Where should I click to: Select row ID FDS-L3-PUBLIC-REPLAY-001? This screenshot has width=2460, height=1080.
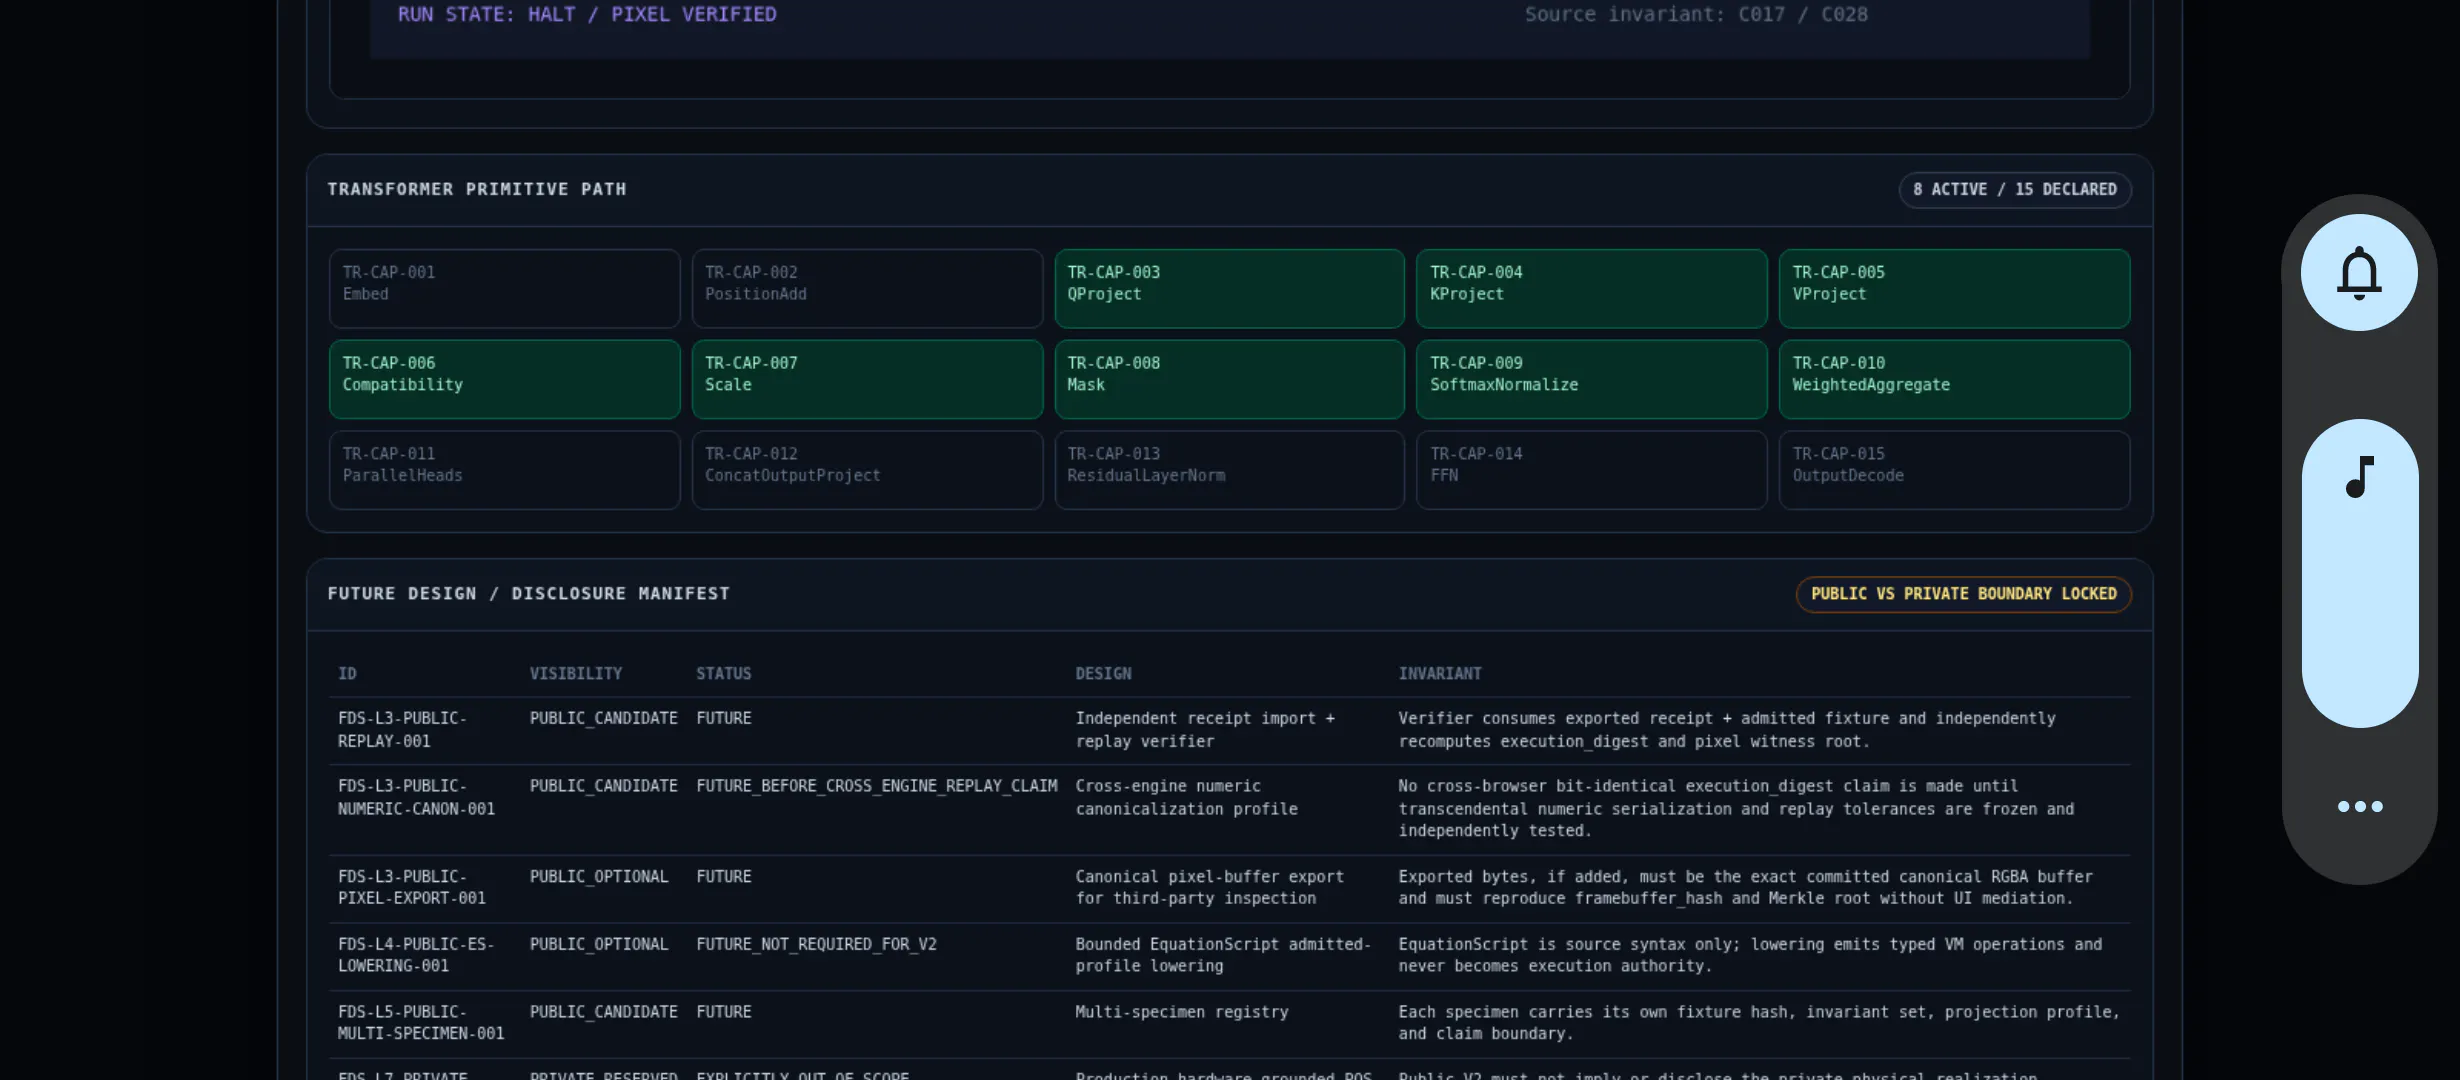(402, 730)
